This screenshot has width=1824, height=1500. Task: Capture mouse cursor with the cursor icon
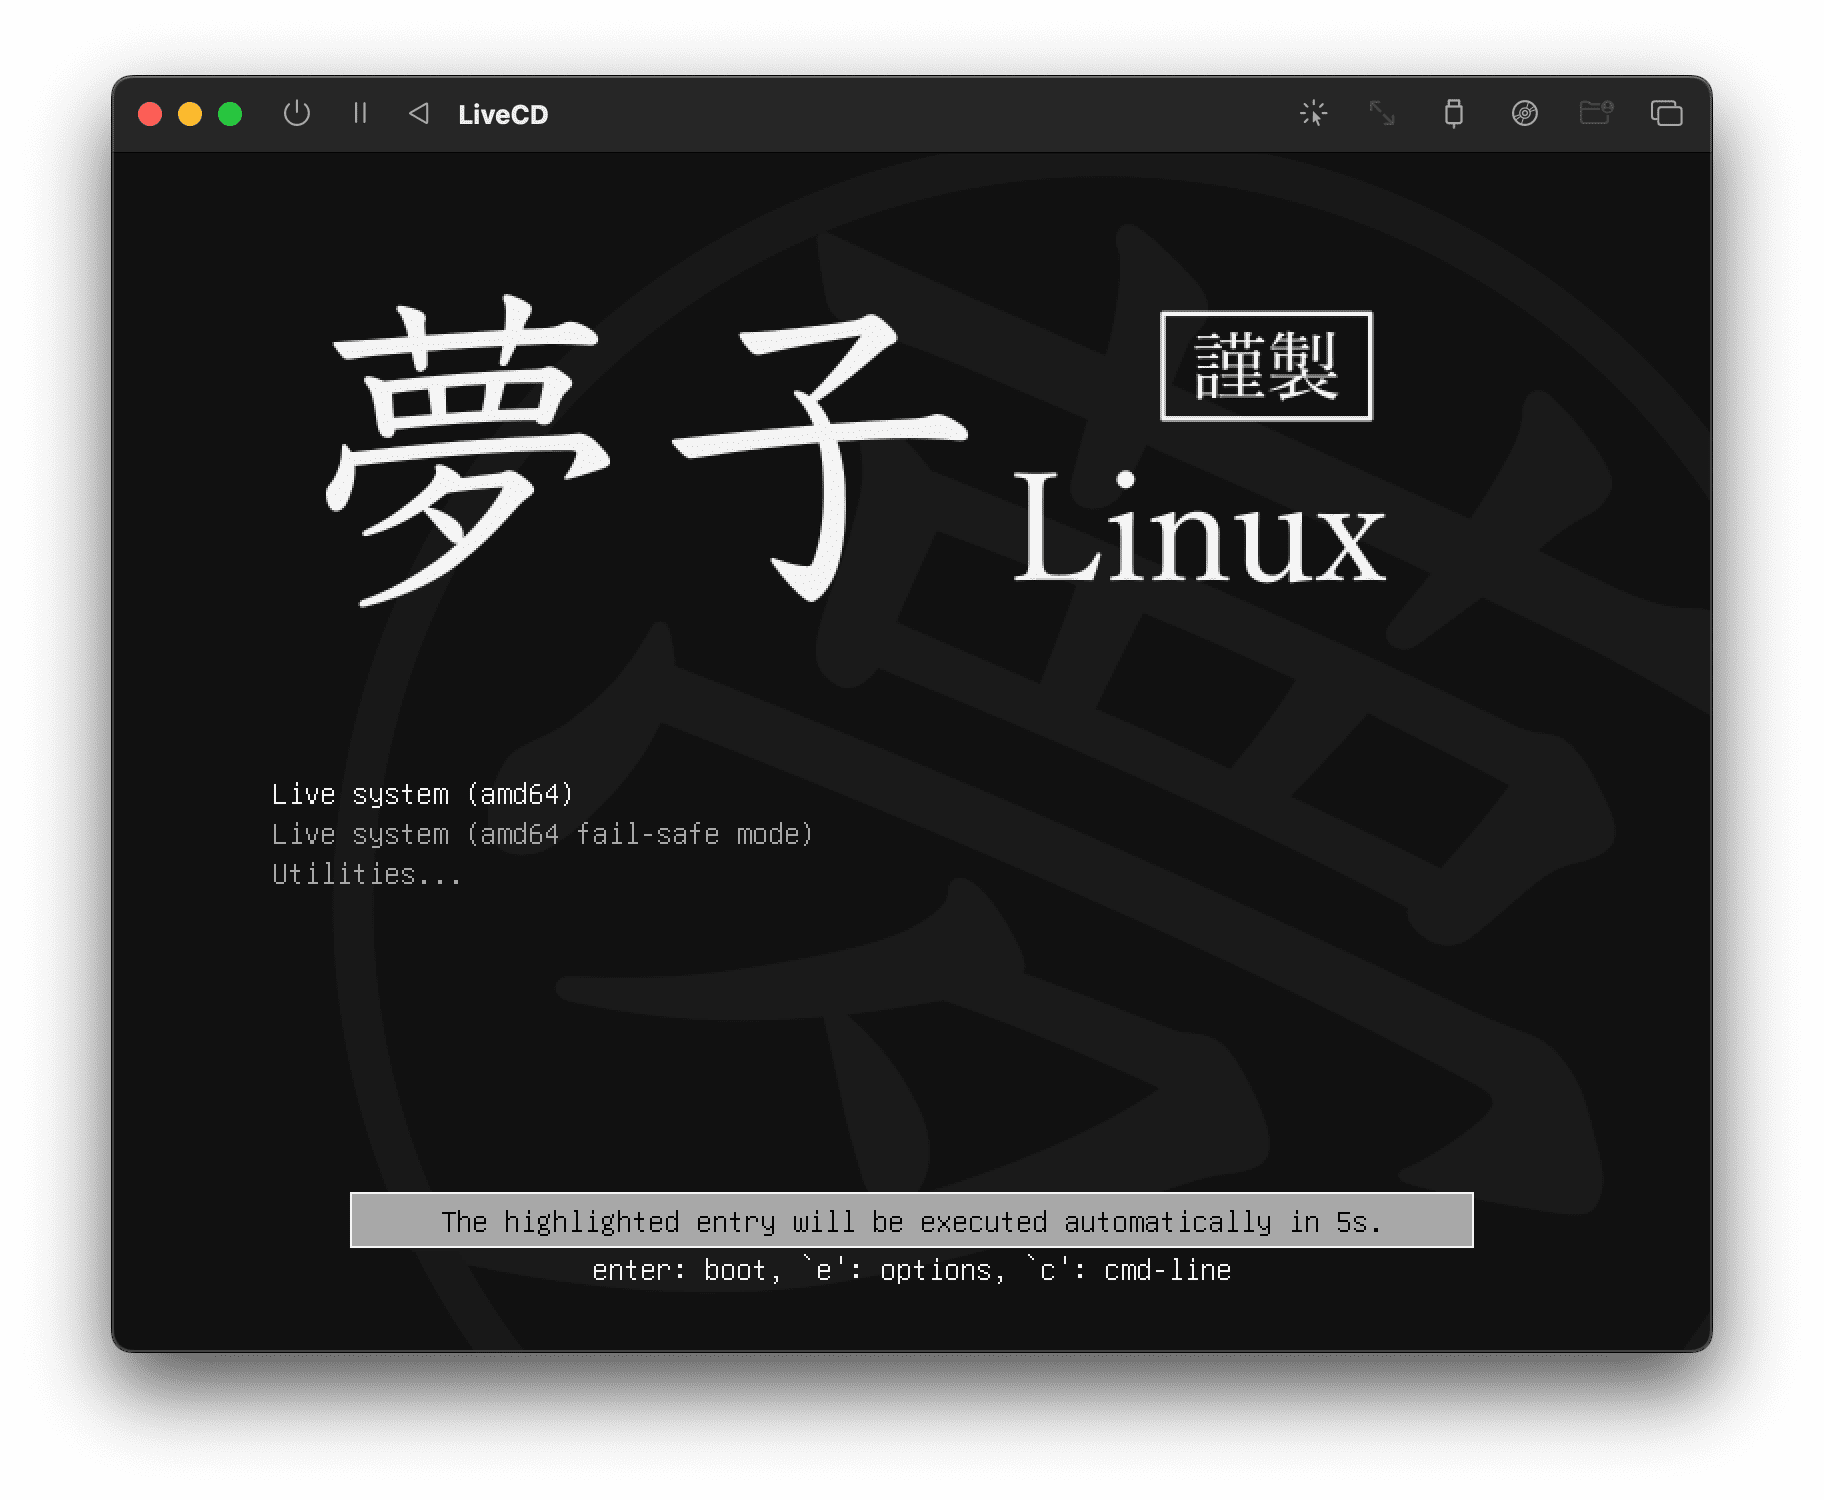(1313, 113)
